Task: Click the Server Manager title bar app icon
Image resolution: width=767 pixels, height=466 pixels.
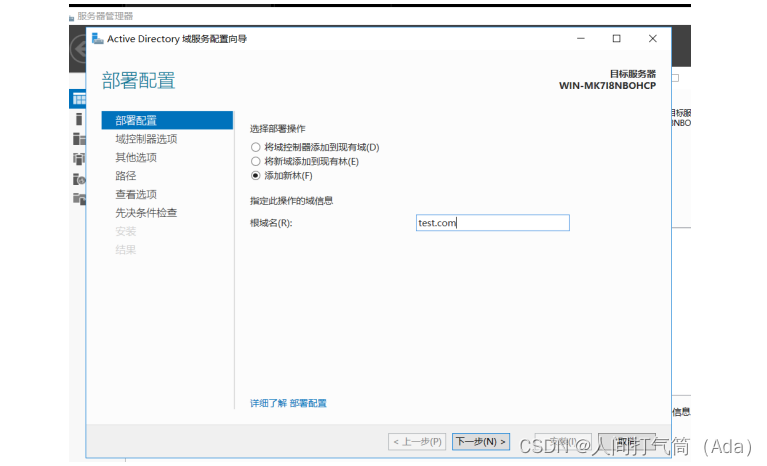Action: coord(72,18)
